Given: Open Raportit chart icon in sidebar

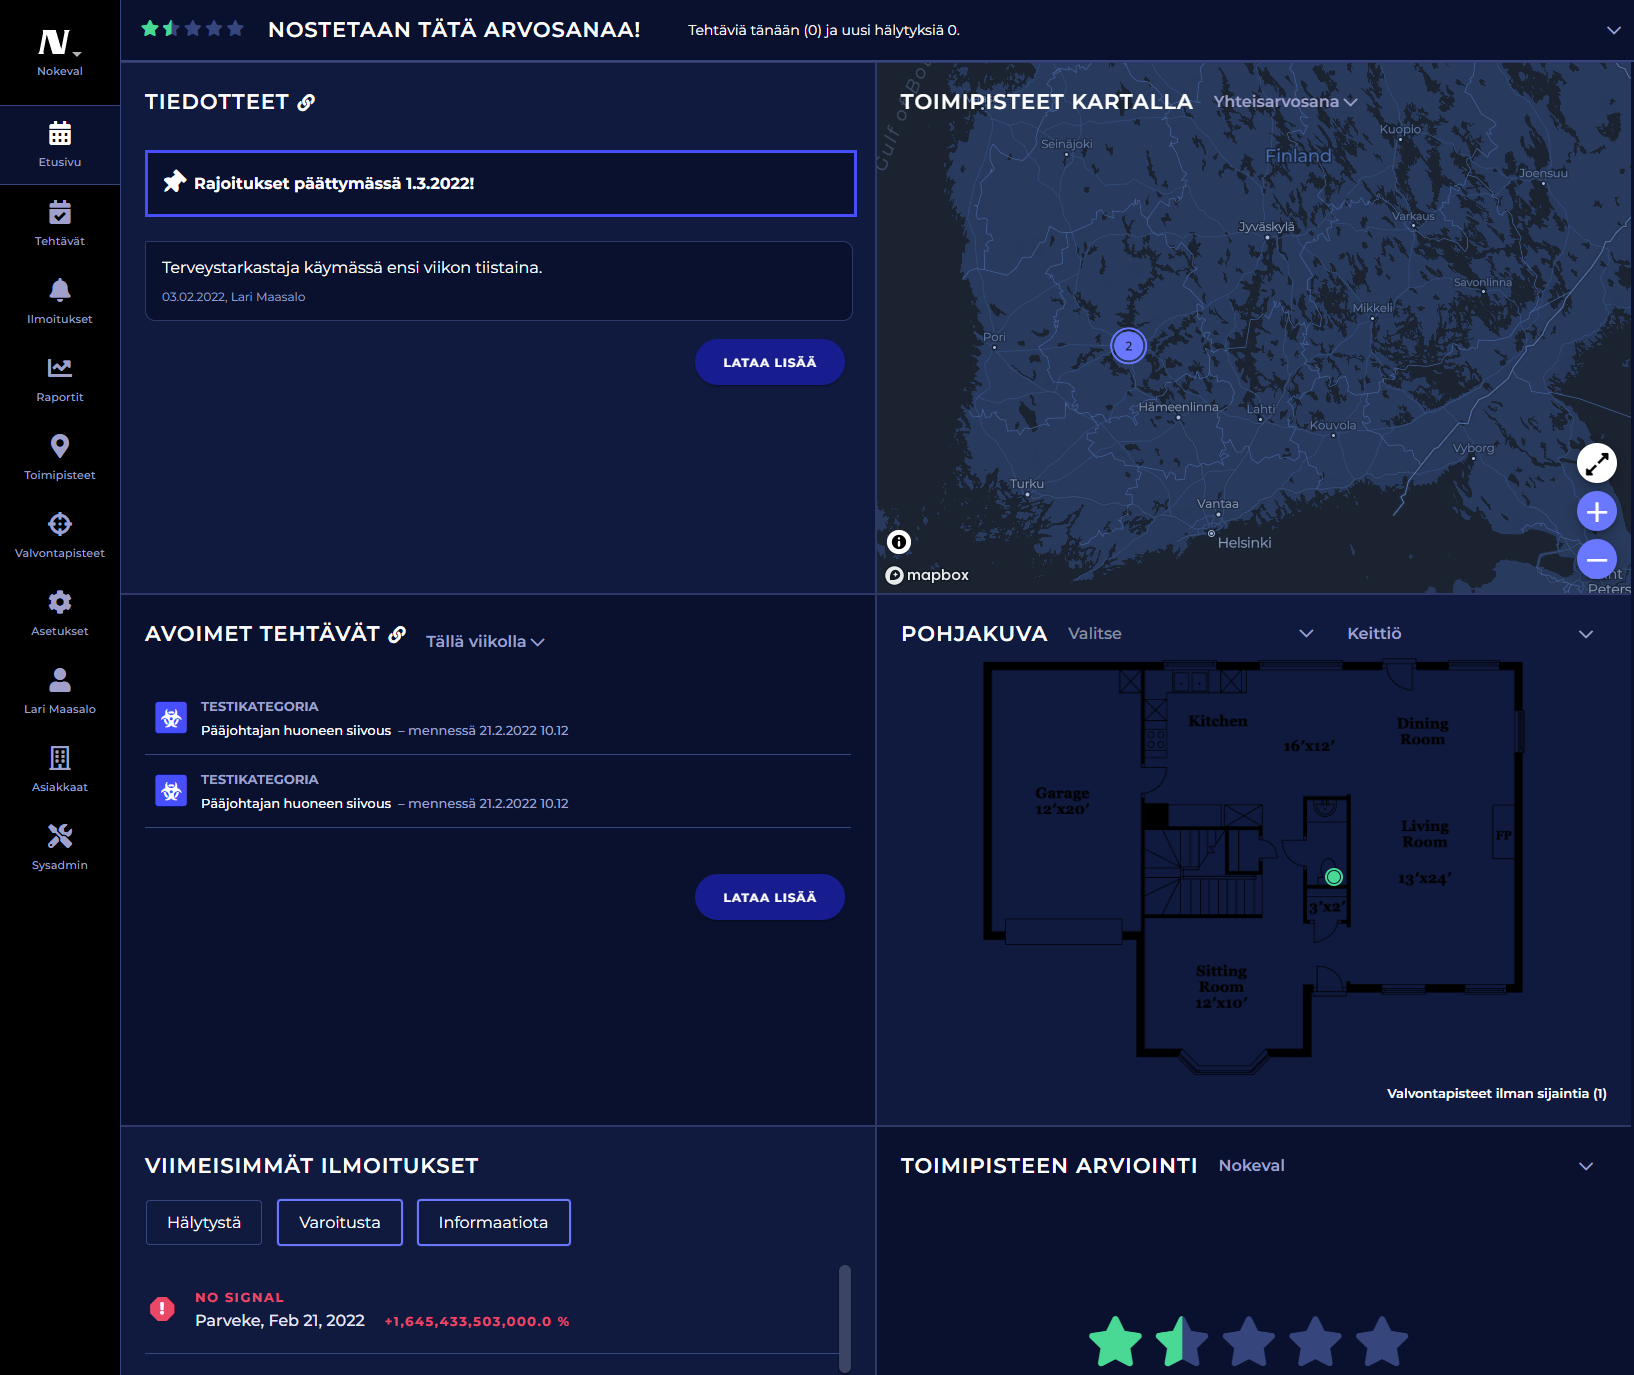Looking at the screenshot, I should 60,369.
